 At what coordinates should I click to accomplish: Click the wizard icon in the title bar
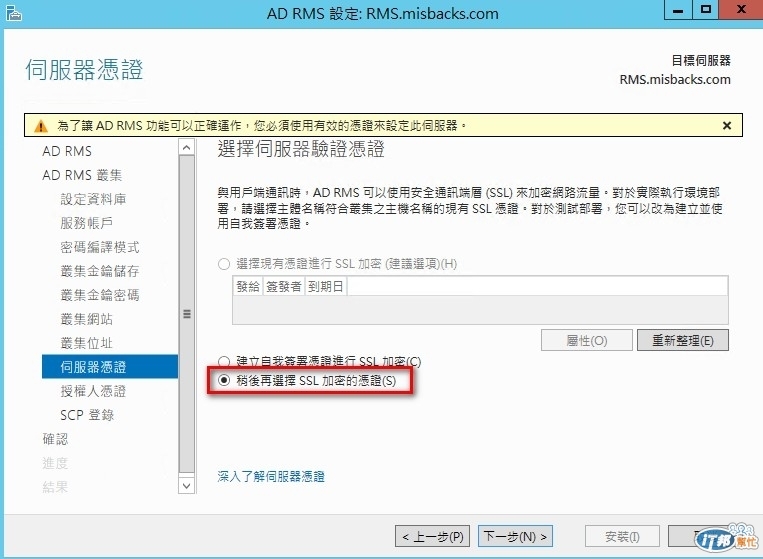[13, 13]
